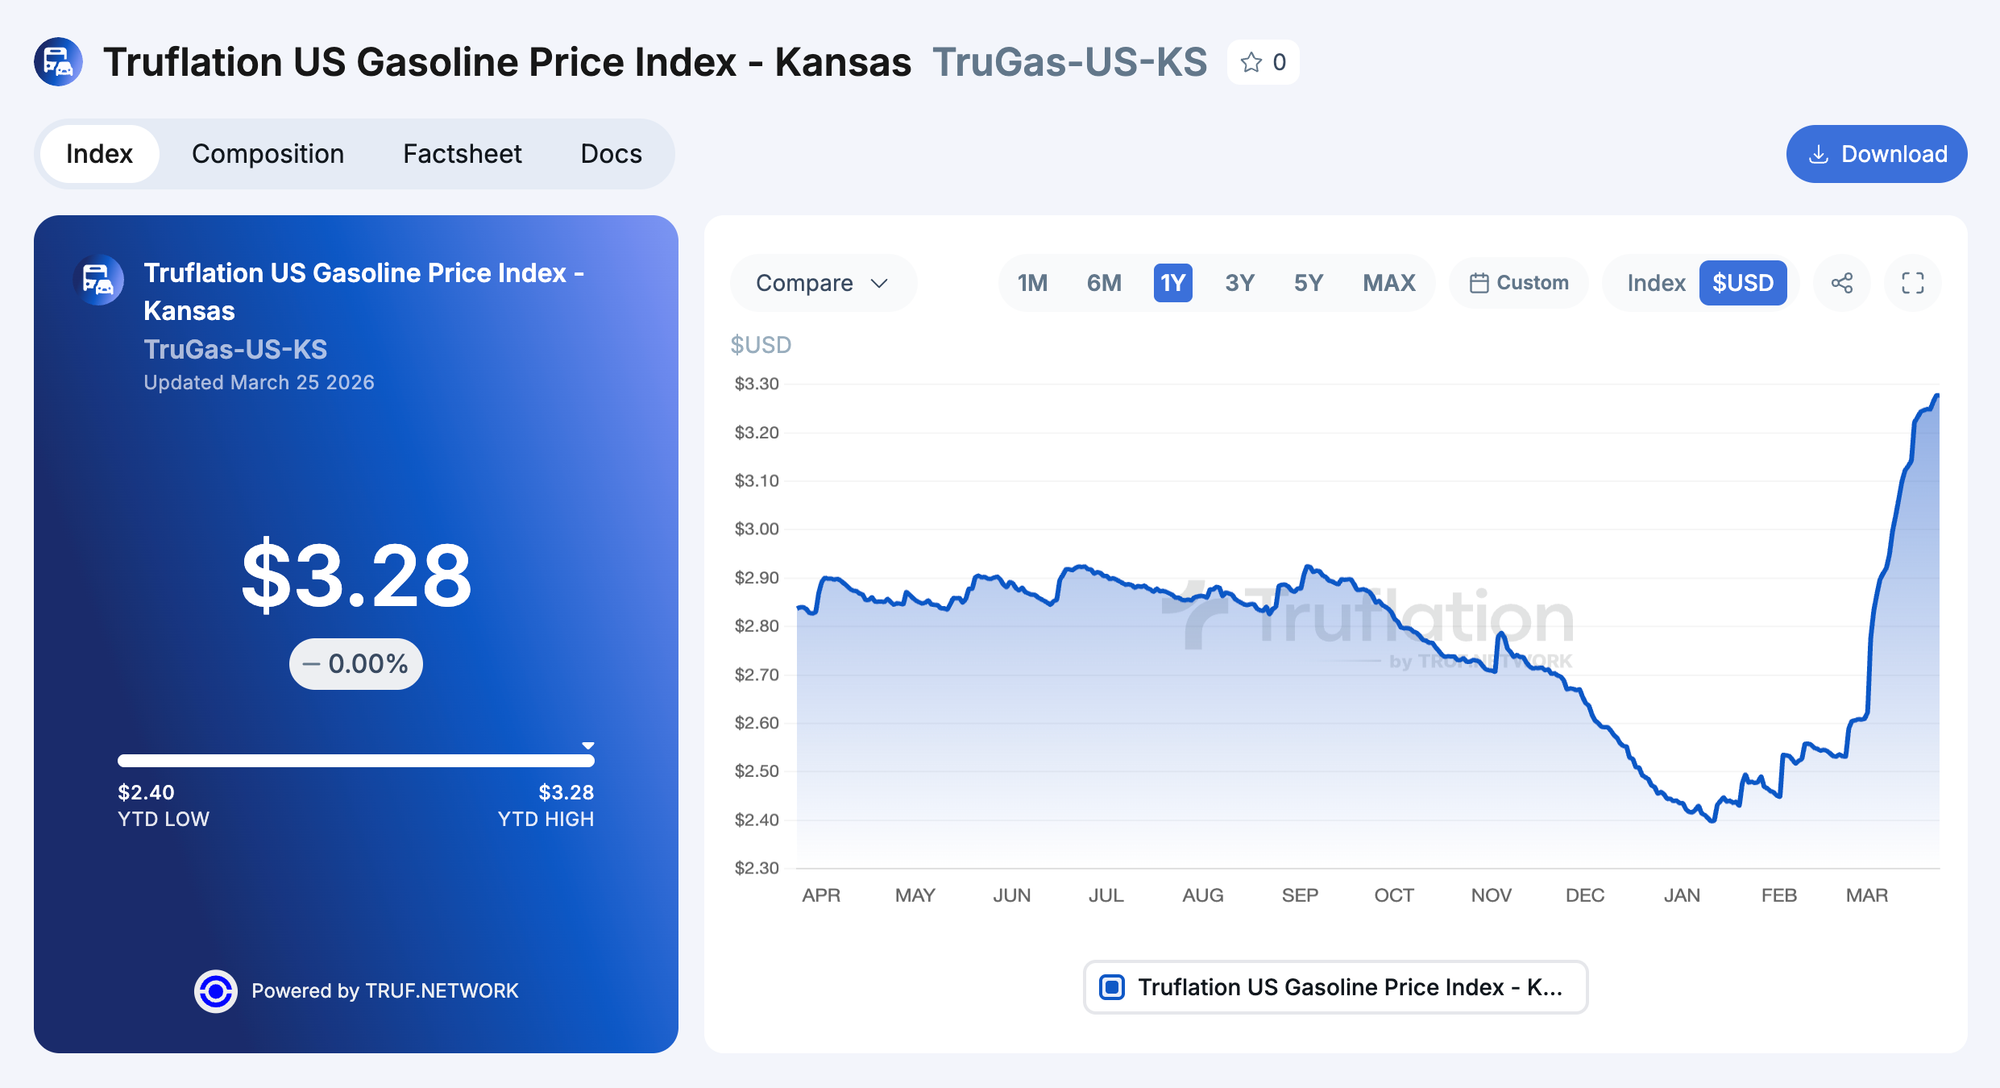Expand the Compare dropdown
The width and height of the screenshot is (2000, 1088).
coord(822,283)
